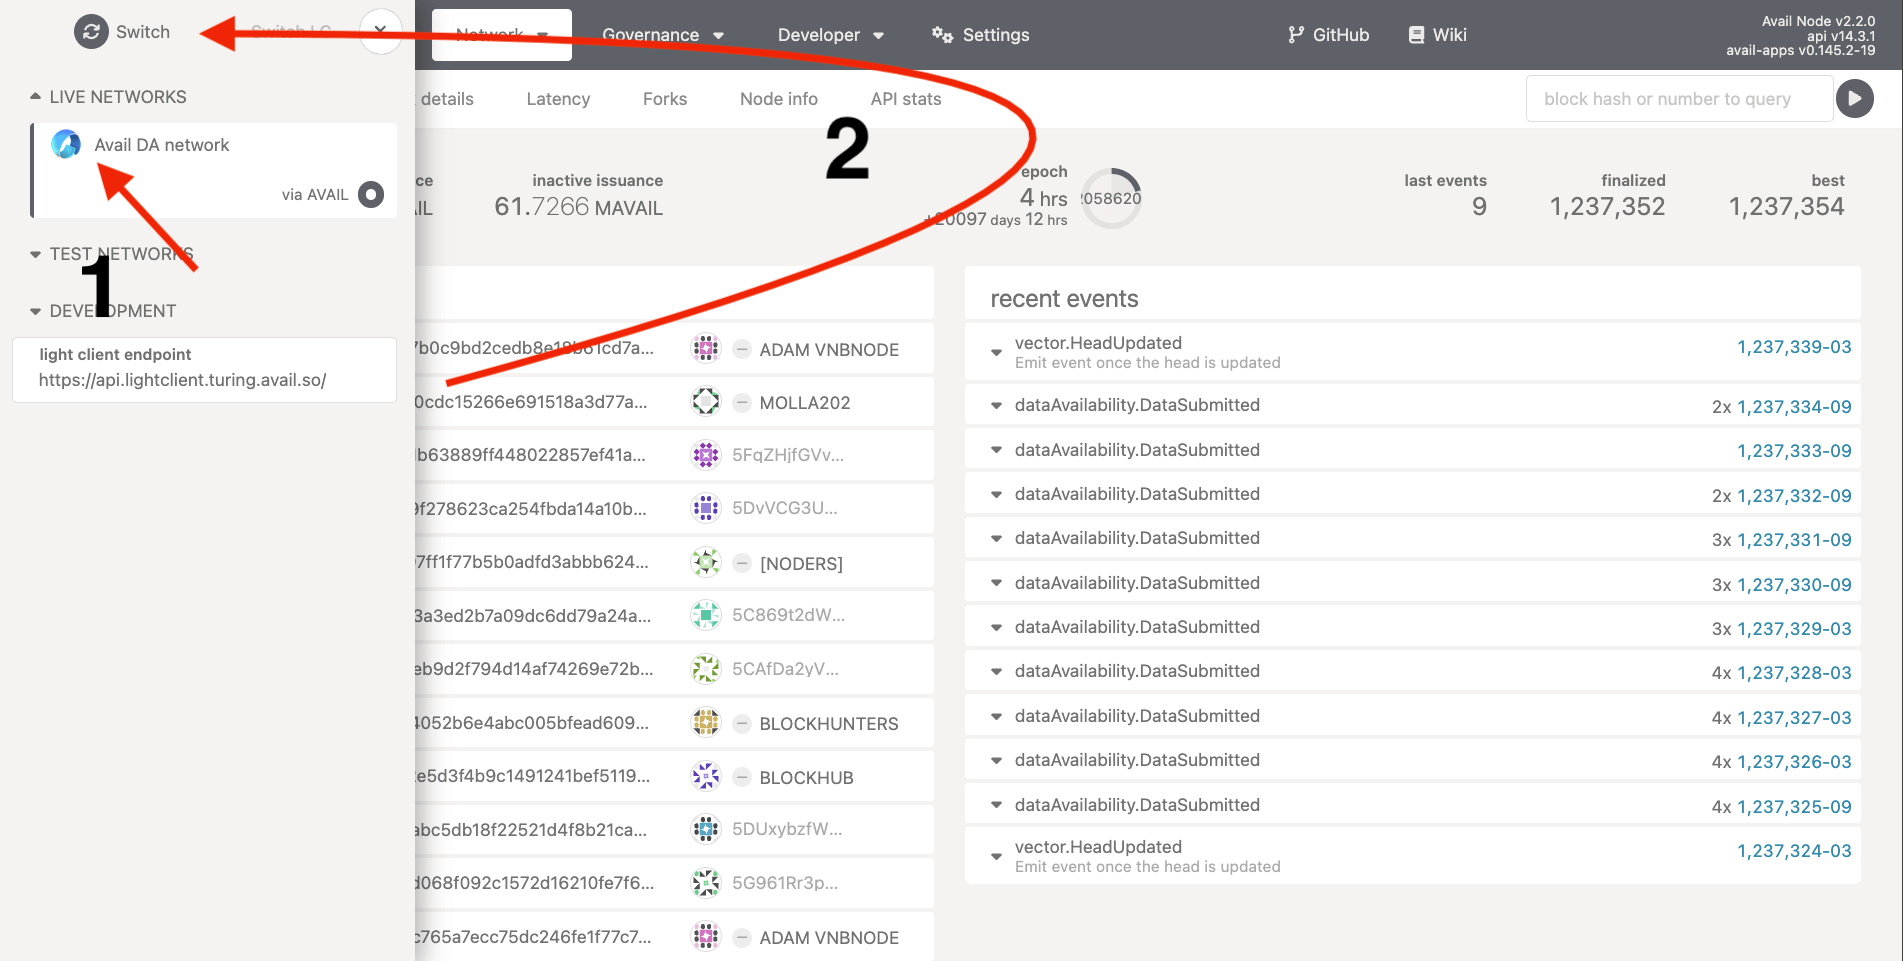Viewport: 1903px width, 961px height.
Task: Switch to the Node info tab
Action: (778, 99)
